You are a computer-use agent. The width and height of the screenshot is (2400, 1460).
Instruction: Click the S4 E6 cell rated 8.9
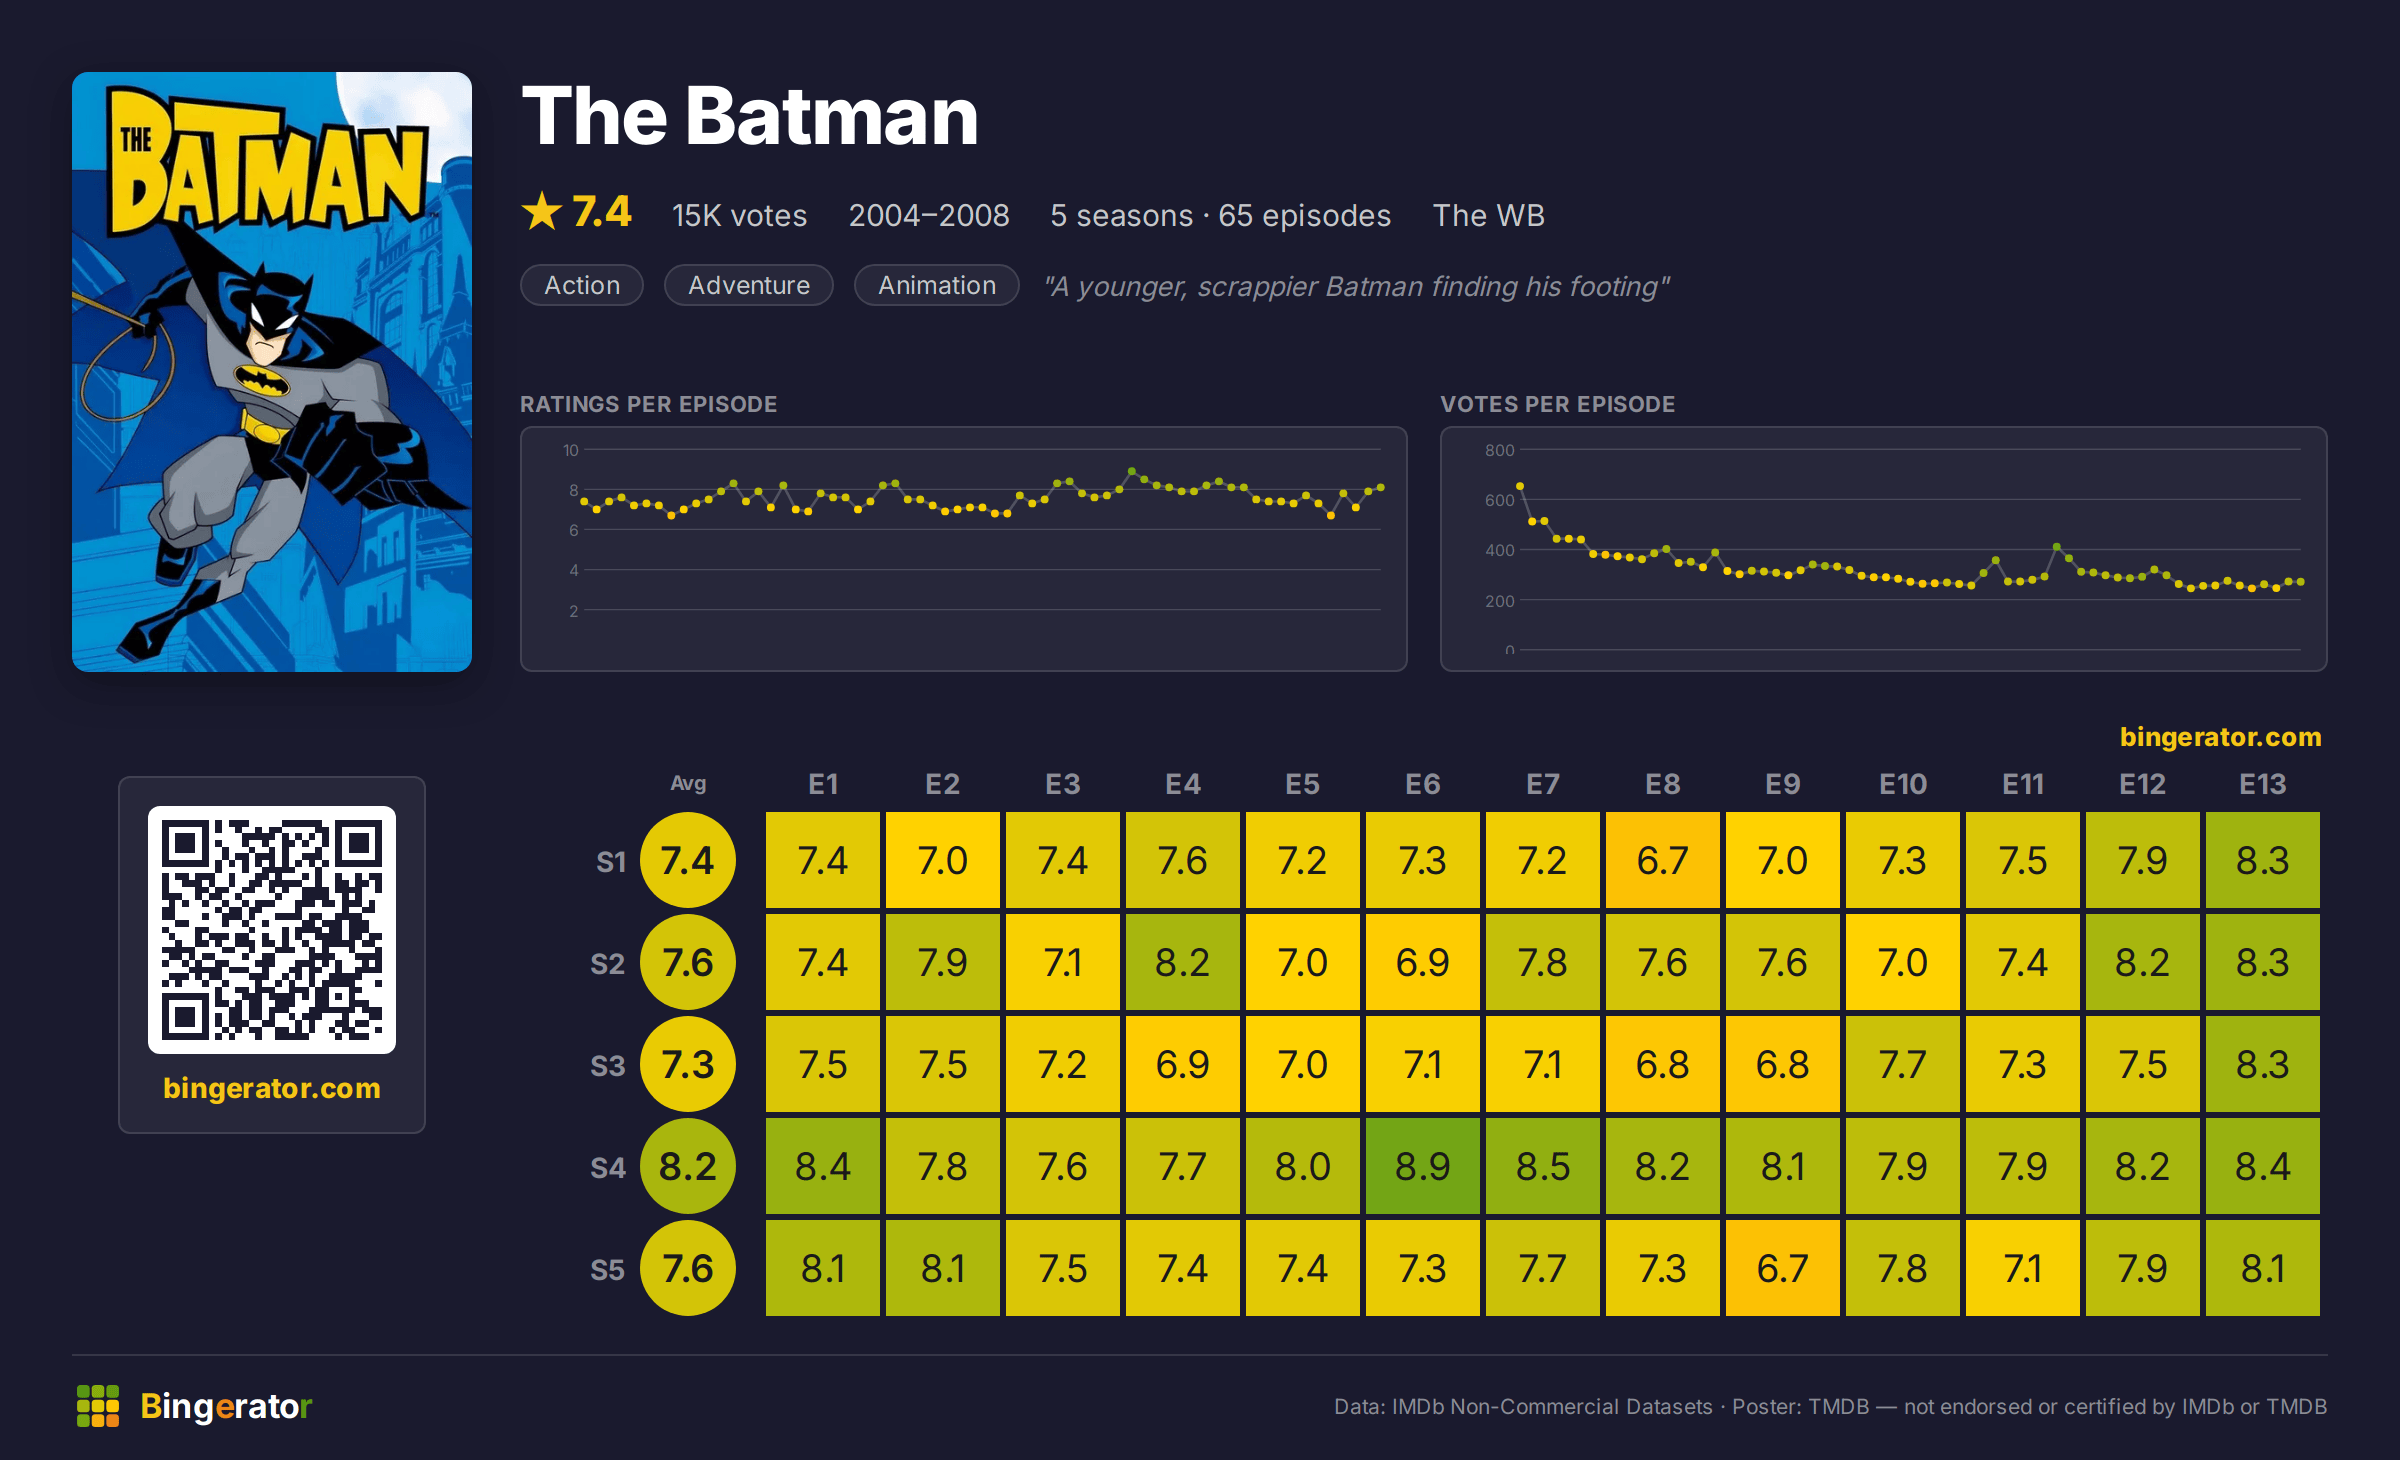tap(1423, 1167)
